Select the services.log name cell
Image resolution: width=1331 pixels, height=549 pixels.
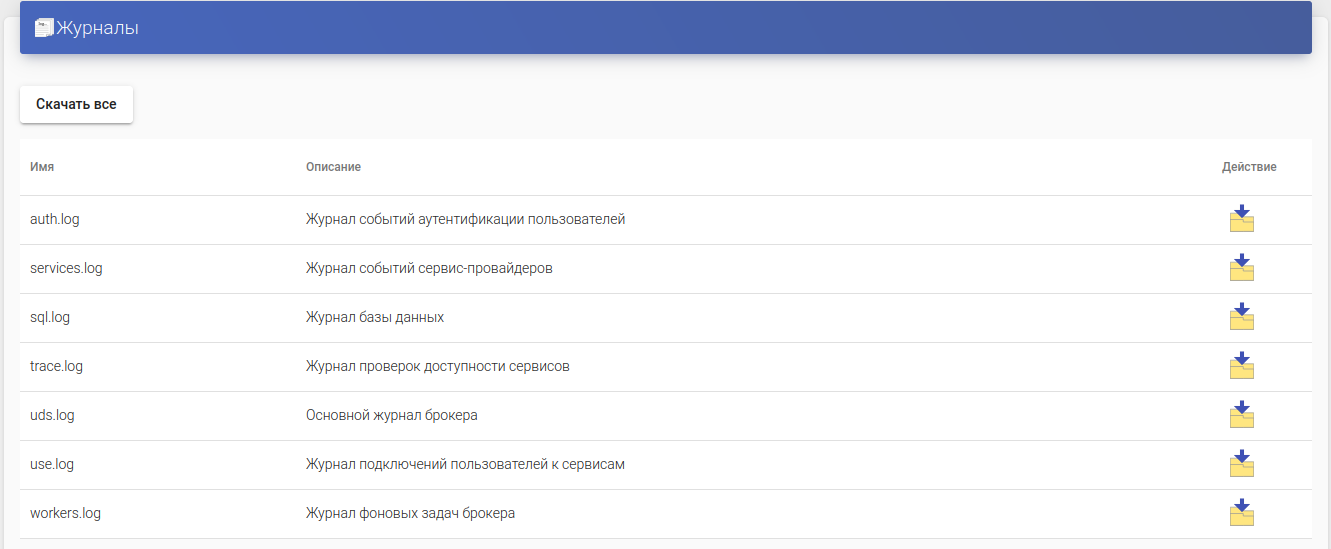click(x=66, y=268)
